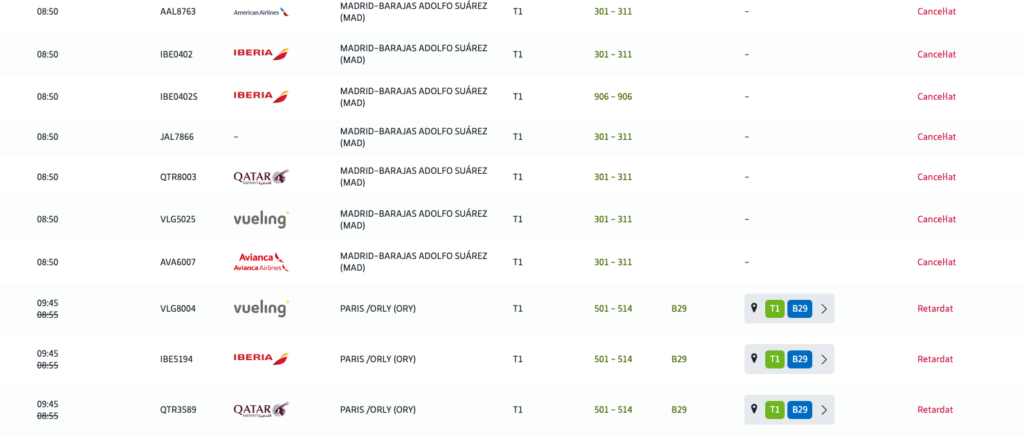Open flight code JAL7866
Screen dimensions: 1024x446
(177, 137)
